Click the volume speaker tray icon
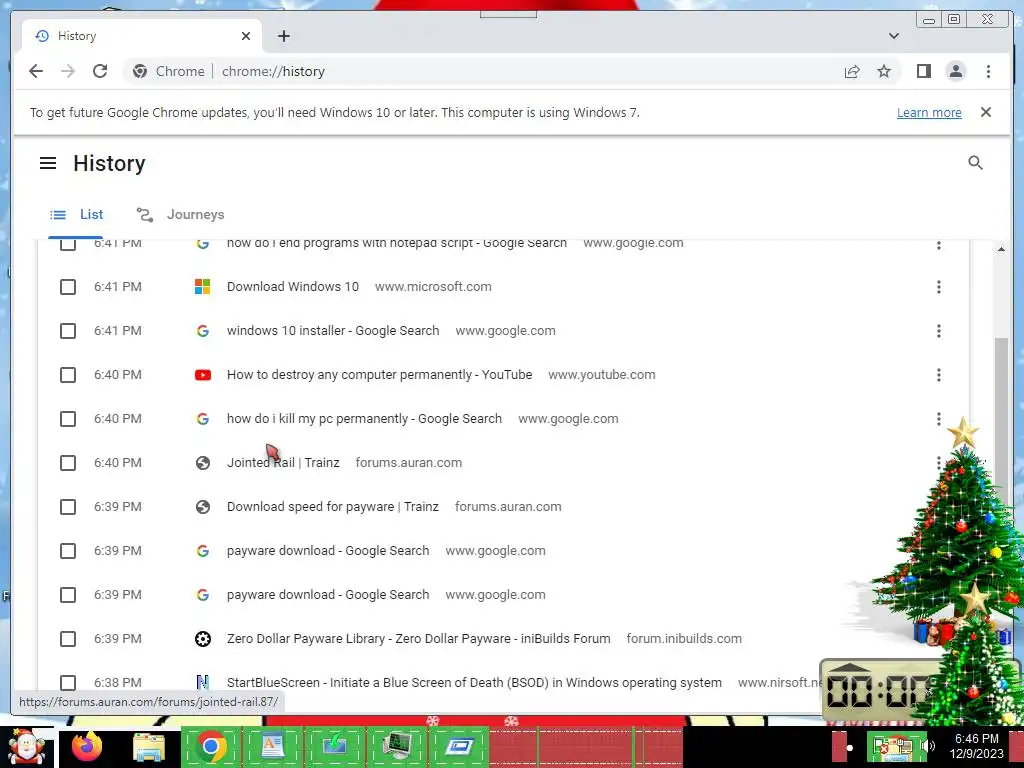1024x768 pixels. pos(928,746)
